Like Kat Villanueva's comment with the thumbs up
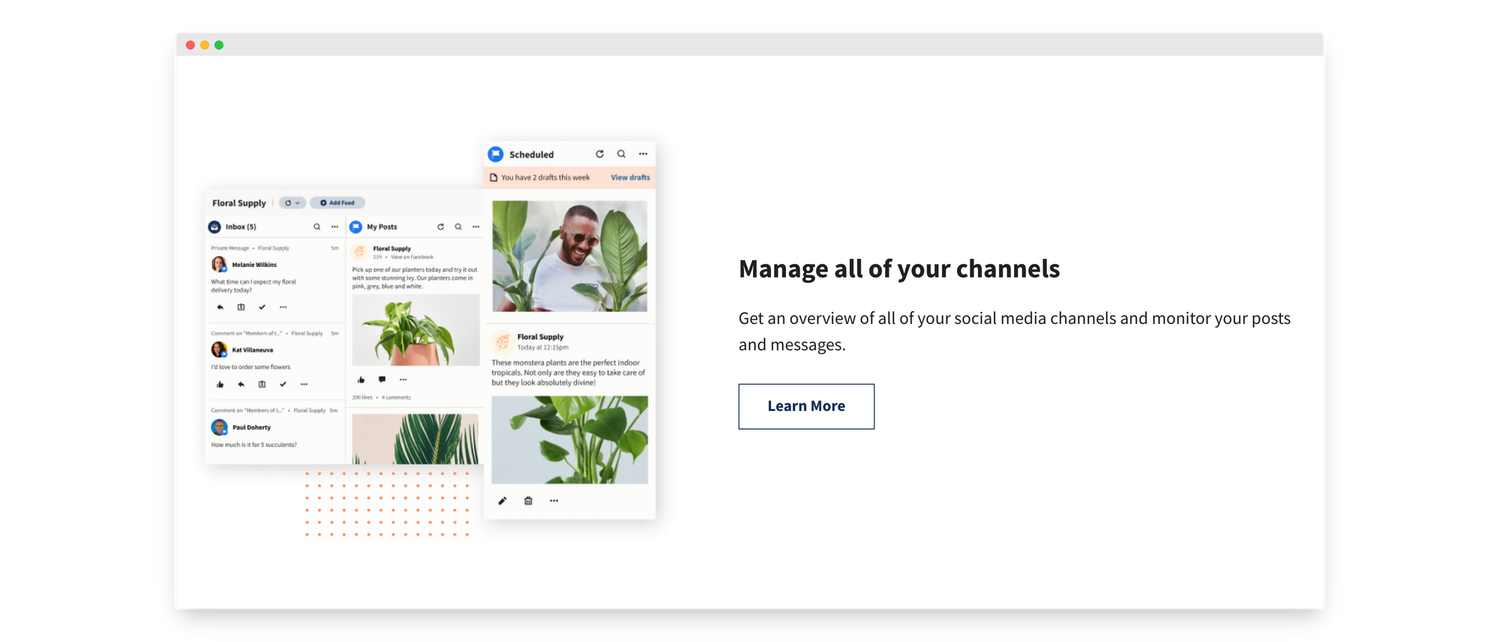This screenshot has width=1500, height=642. (220, 384)
